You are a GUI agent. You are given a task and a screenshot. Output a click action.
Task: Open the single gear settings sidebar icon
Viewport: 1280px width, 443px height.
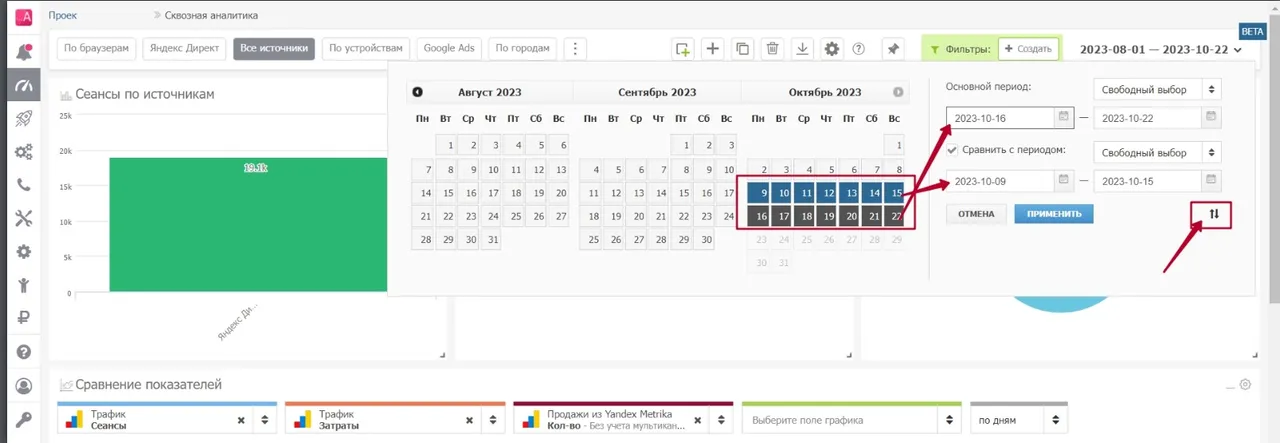23,252
